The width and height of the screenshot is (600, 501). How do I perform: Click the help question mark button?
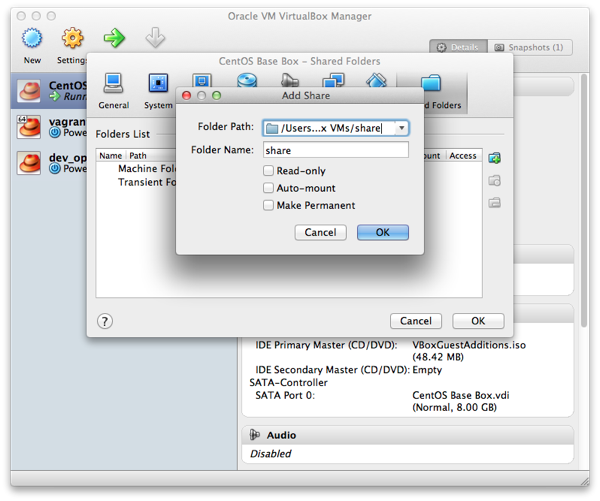tap(105, 321)
